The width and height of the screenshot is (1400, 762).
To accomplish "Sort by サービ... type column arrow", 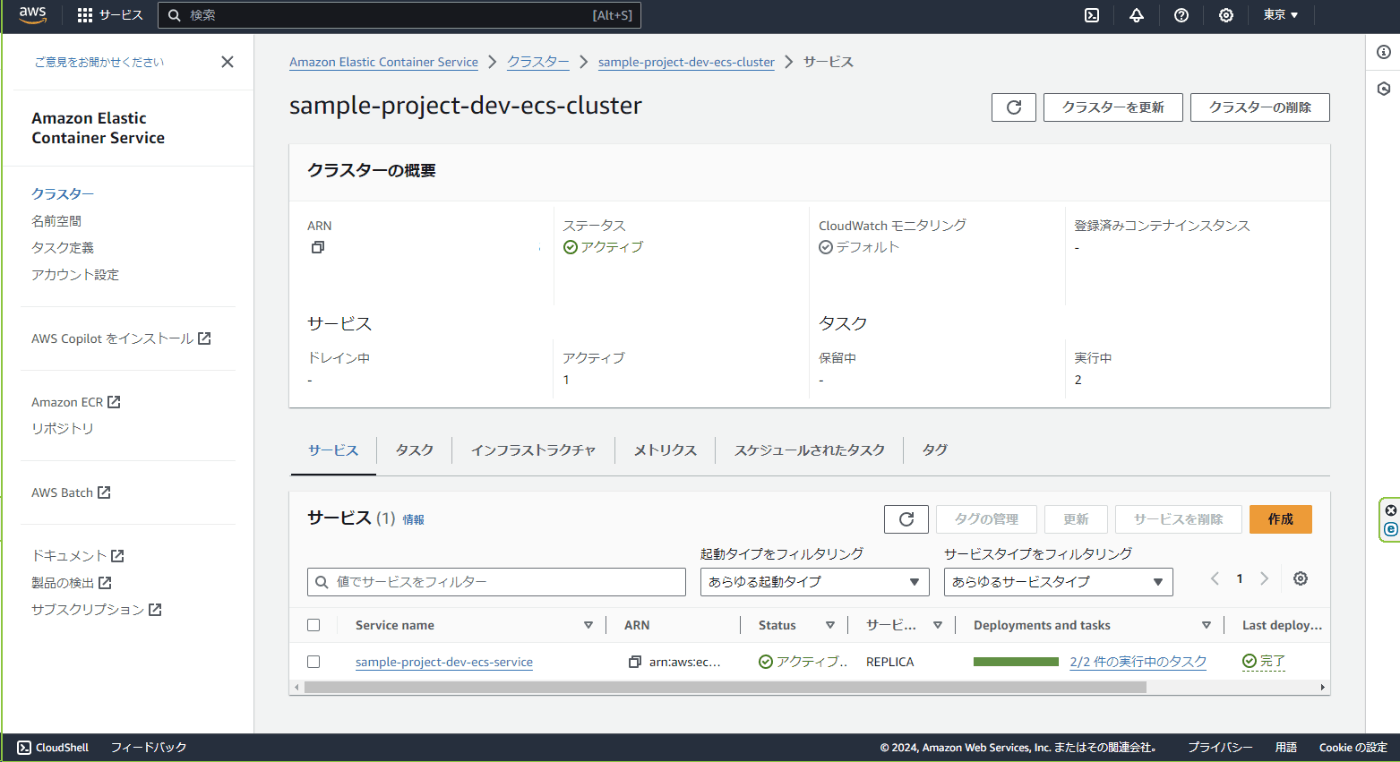I will 937,625.
